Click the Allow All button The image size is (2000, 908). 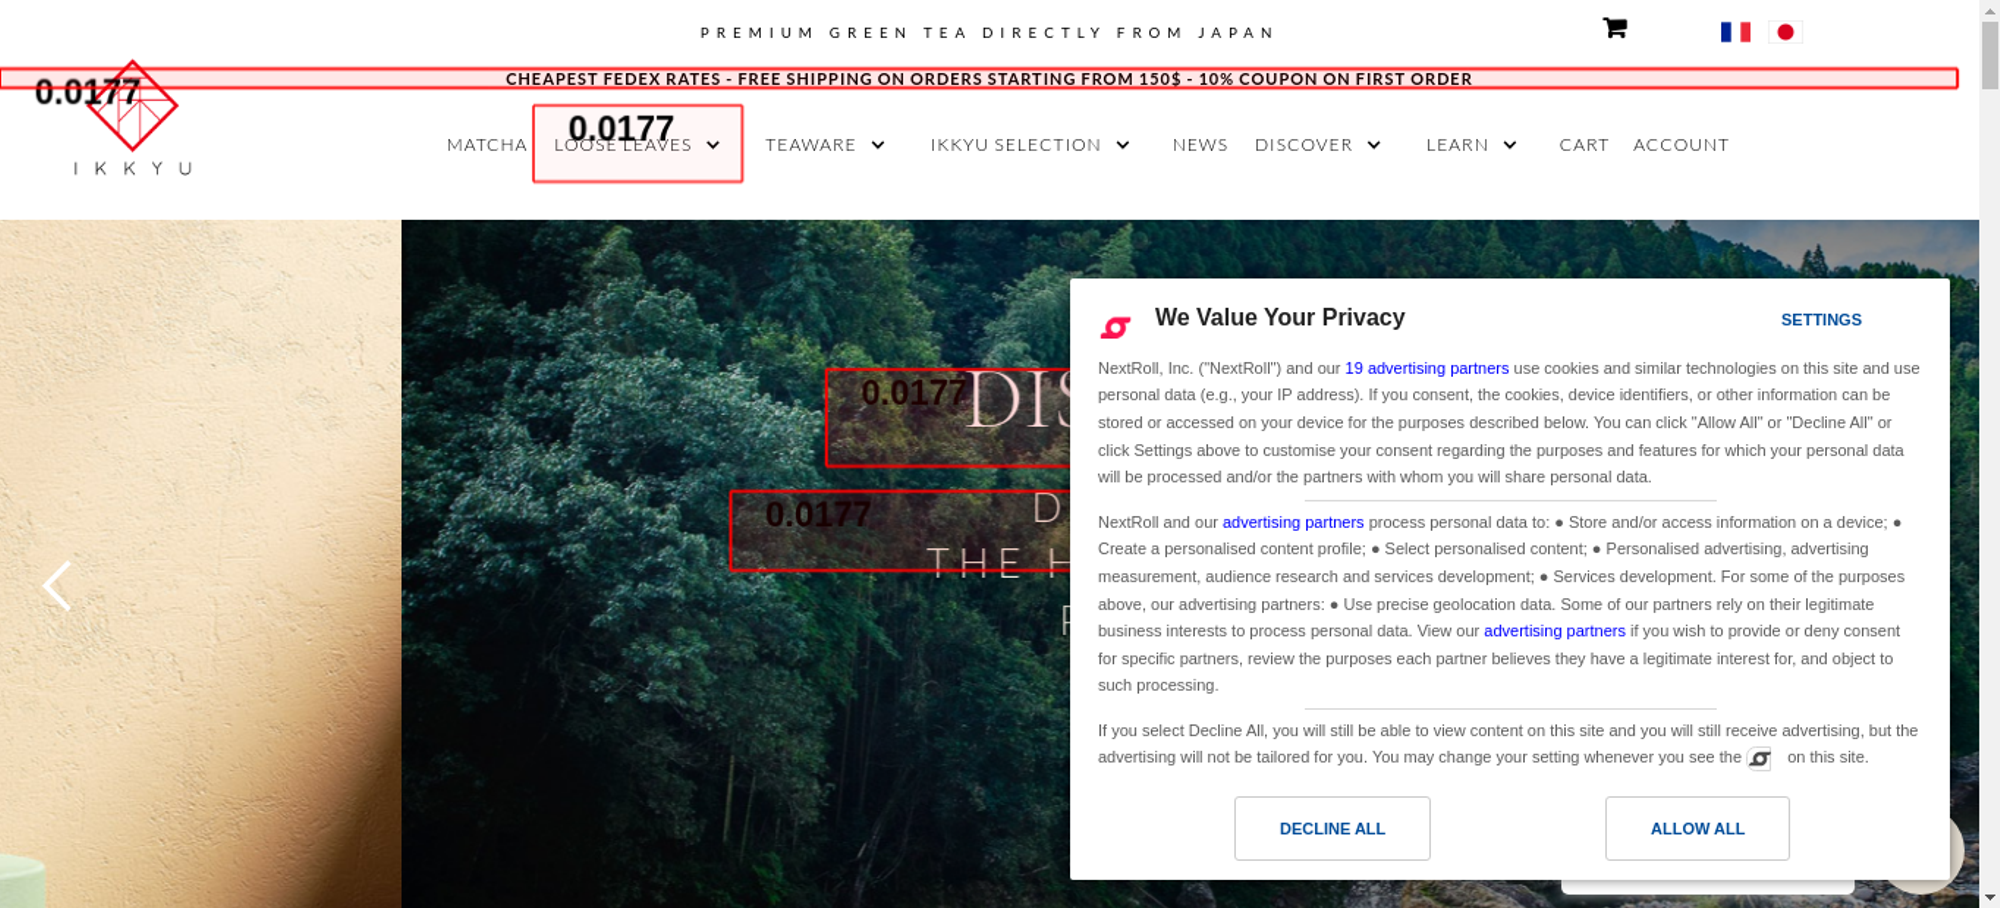1697,828
